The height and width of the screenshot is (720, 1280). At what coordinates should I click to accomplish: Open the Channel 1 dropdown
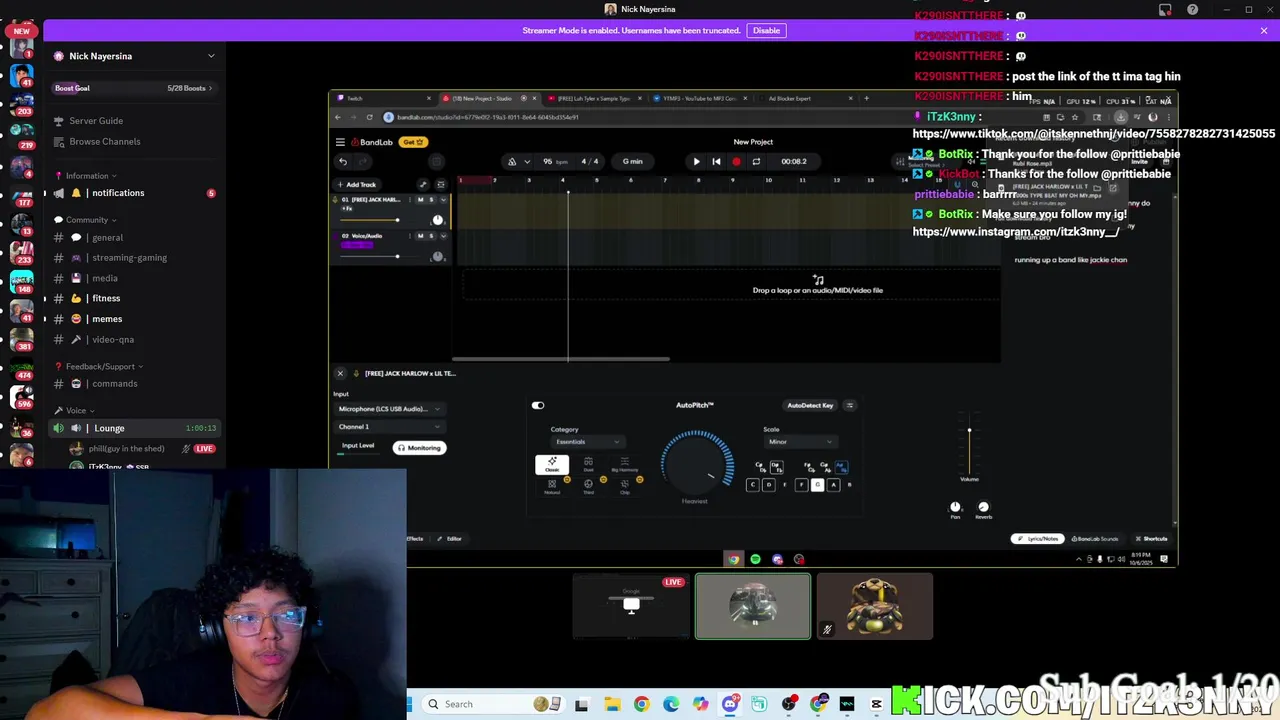[x=388, y=427]
